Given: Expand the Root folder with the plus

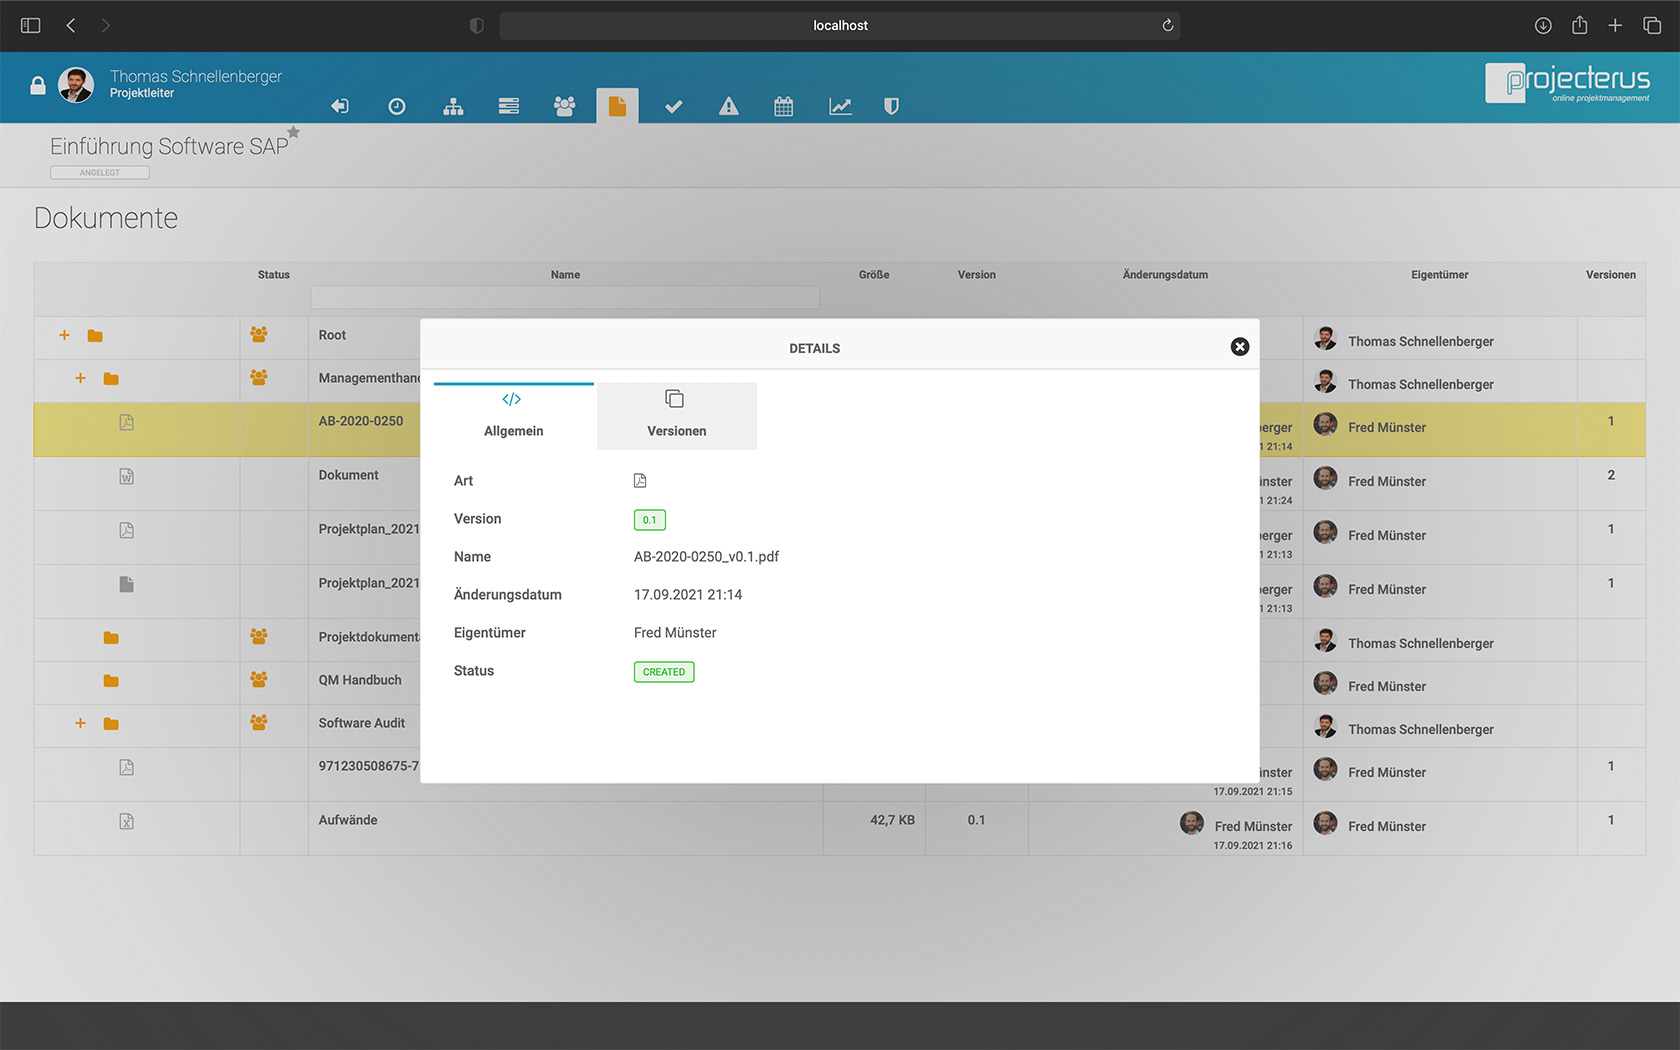Looking at the screenshot, I should pos(64,335).
